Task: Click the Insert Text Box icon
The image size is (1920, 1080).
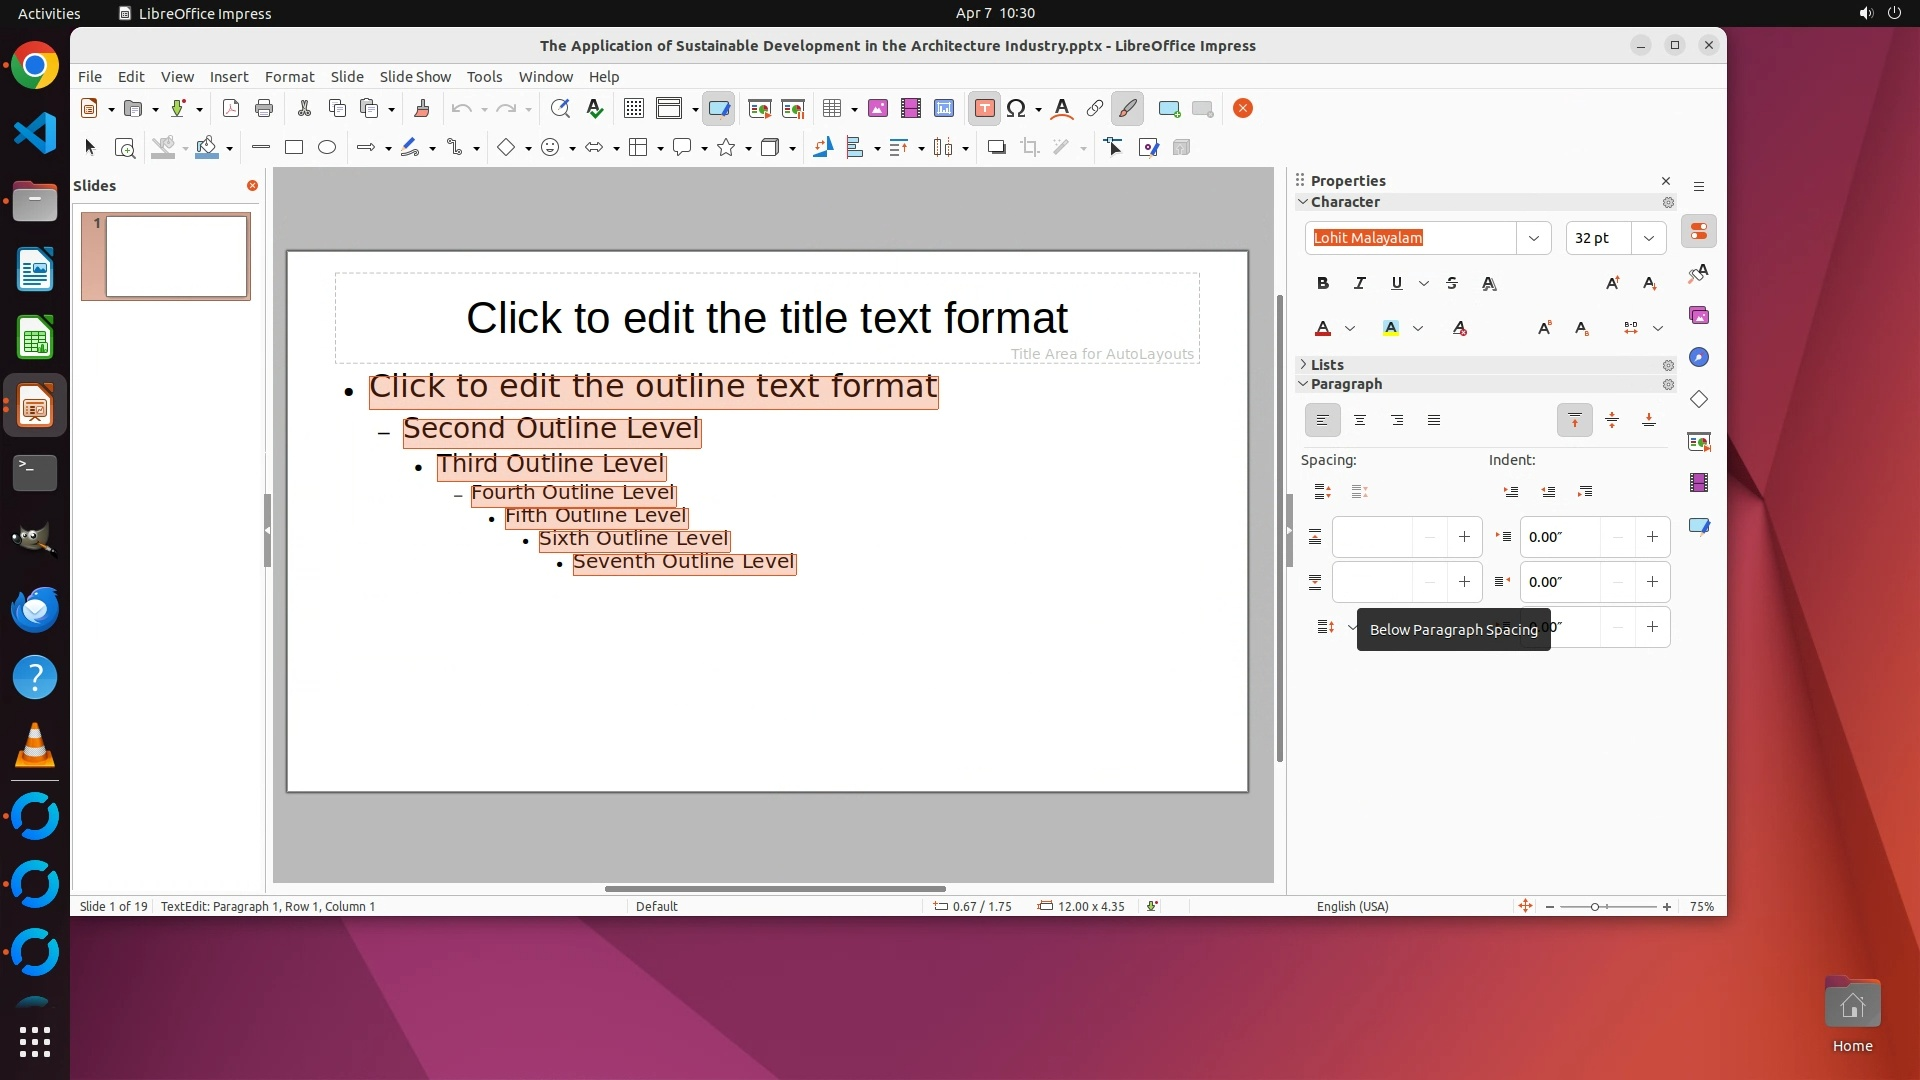Action: point(984,109)
